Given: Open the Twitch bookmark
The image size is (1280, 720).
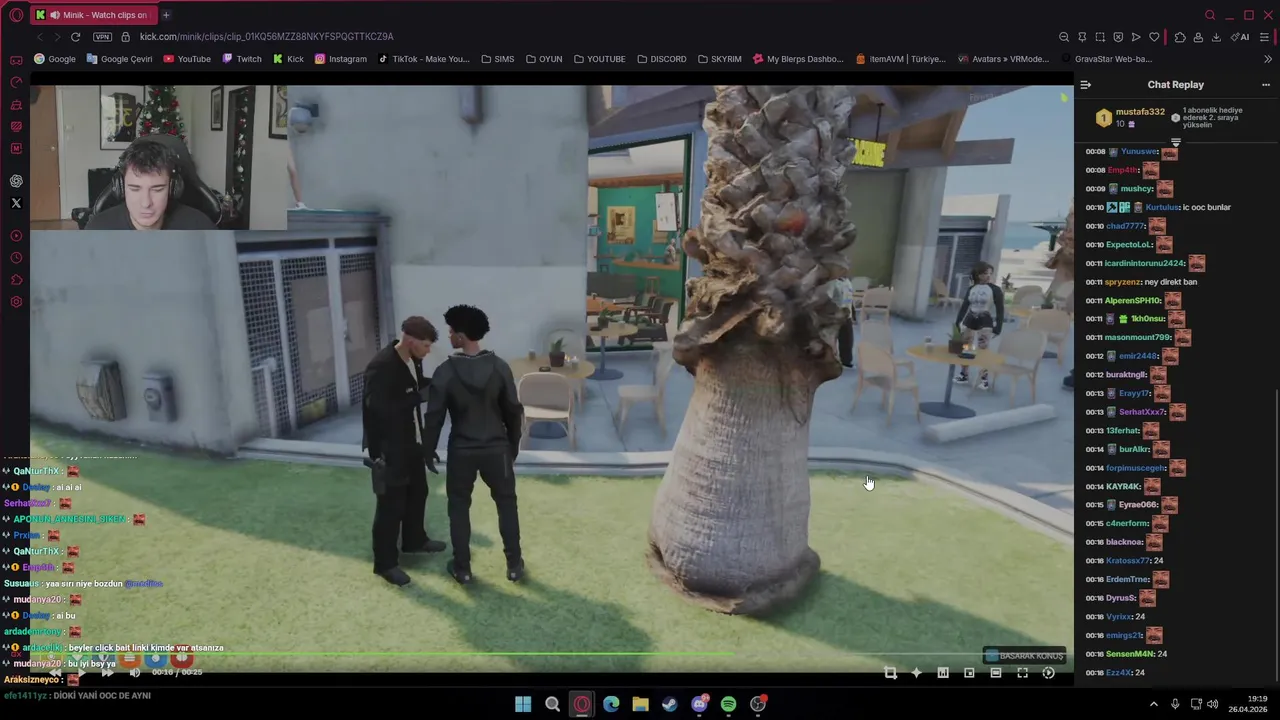Looking at the screenshot, I should [242, 59].
